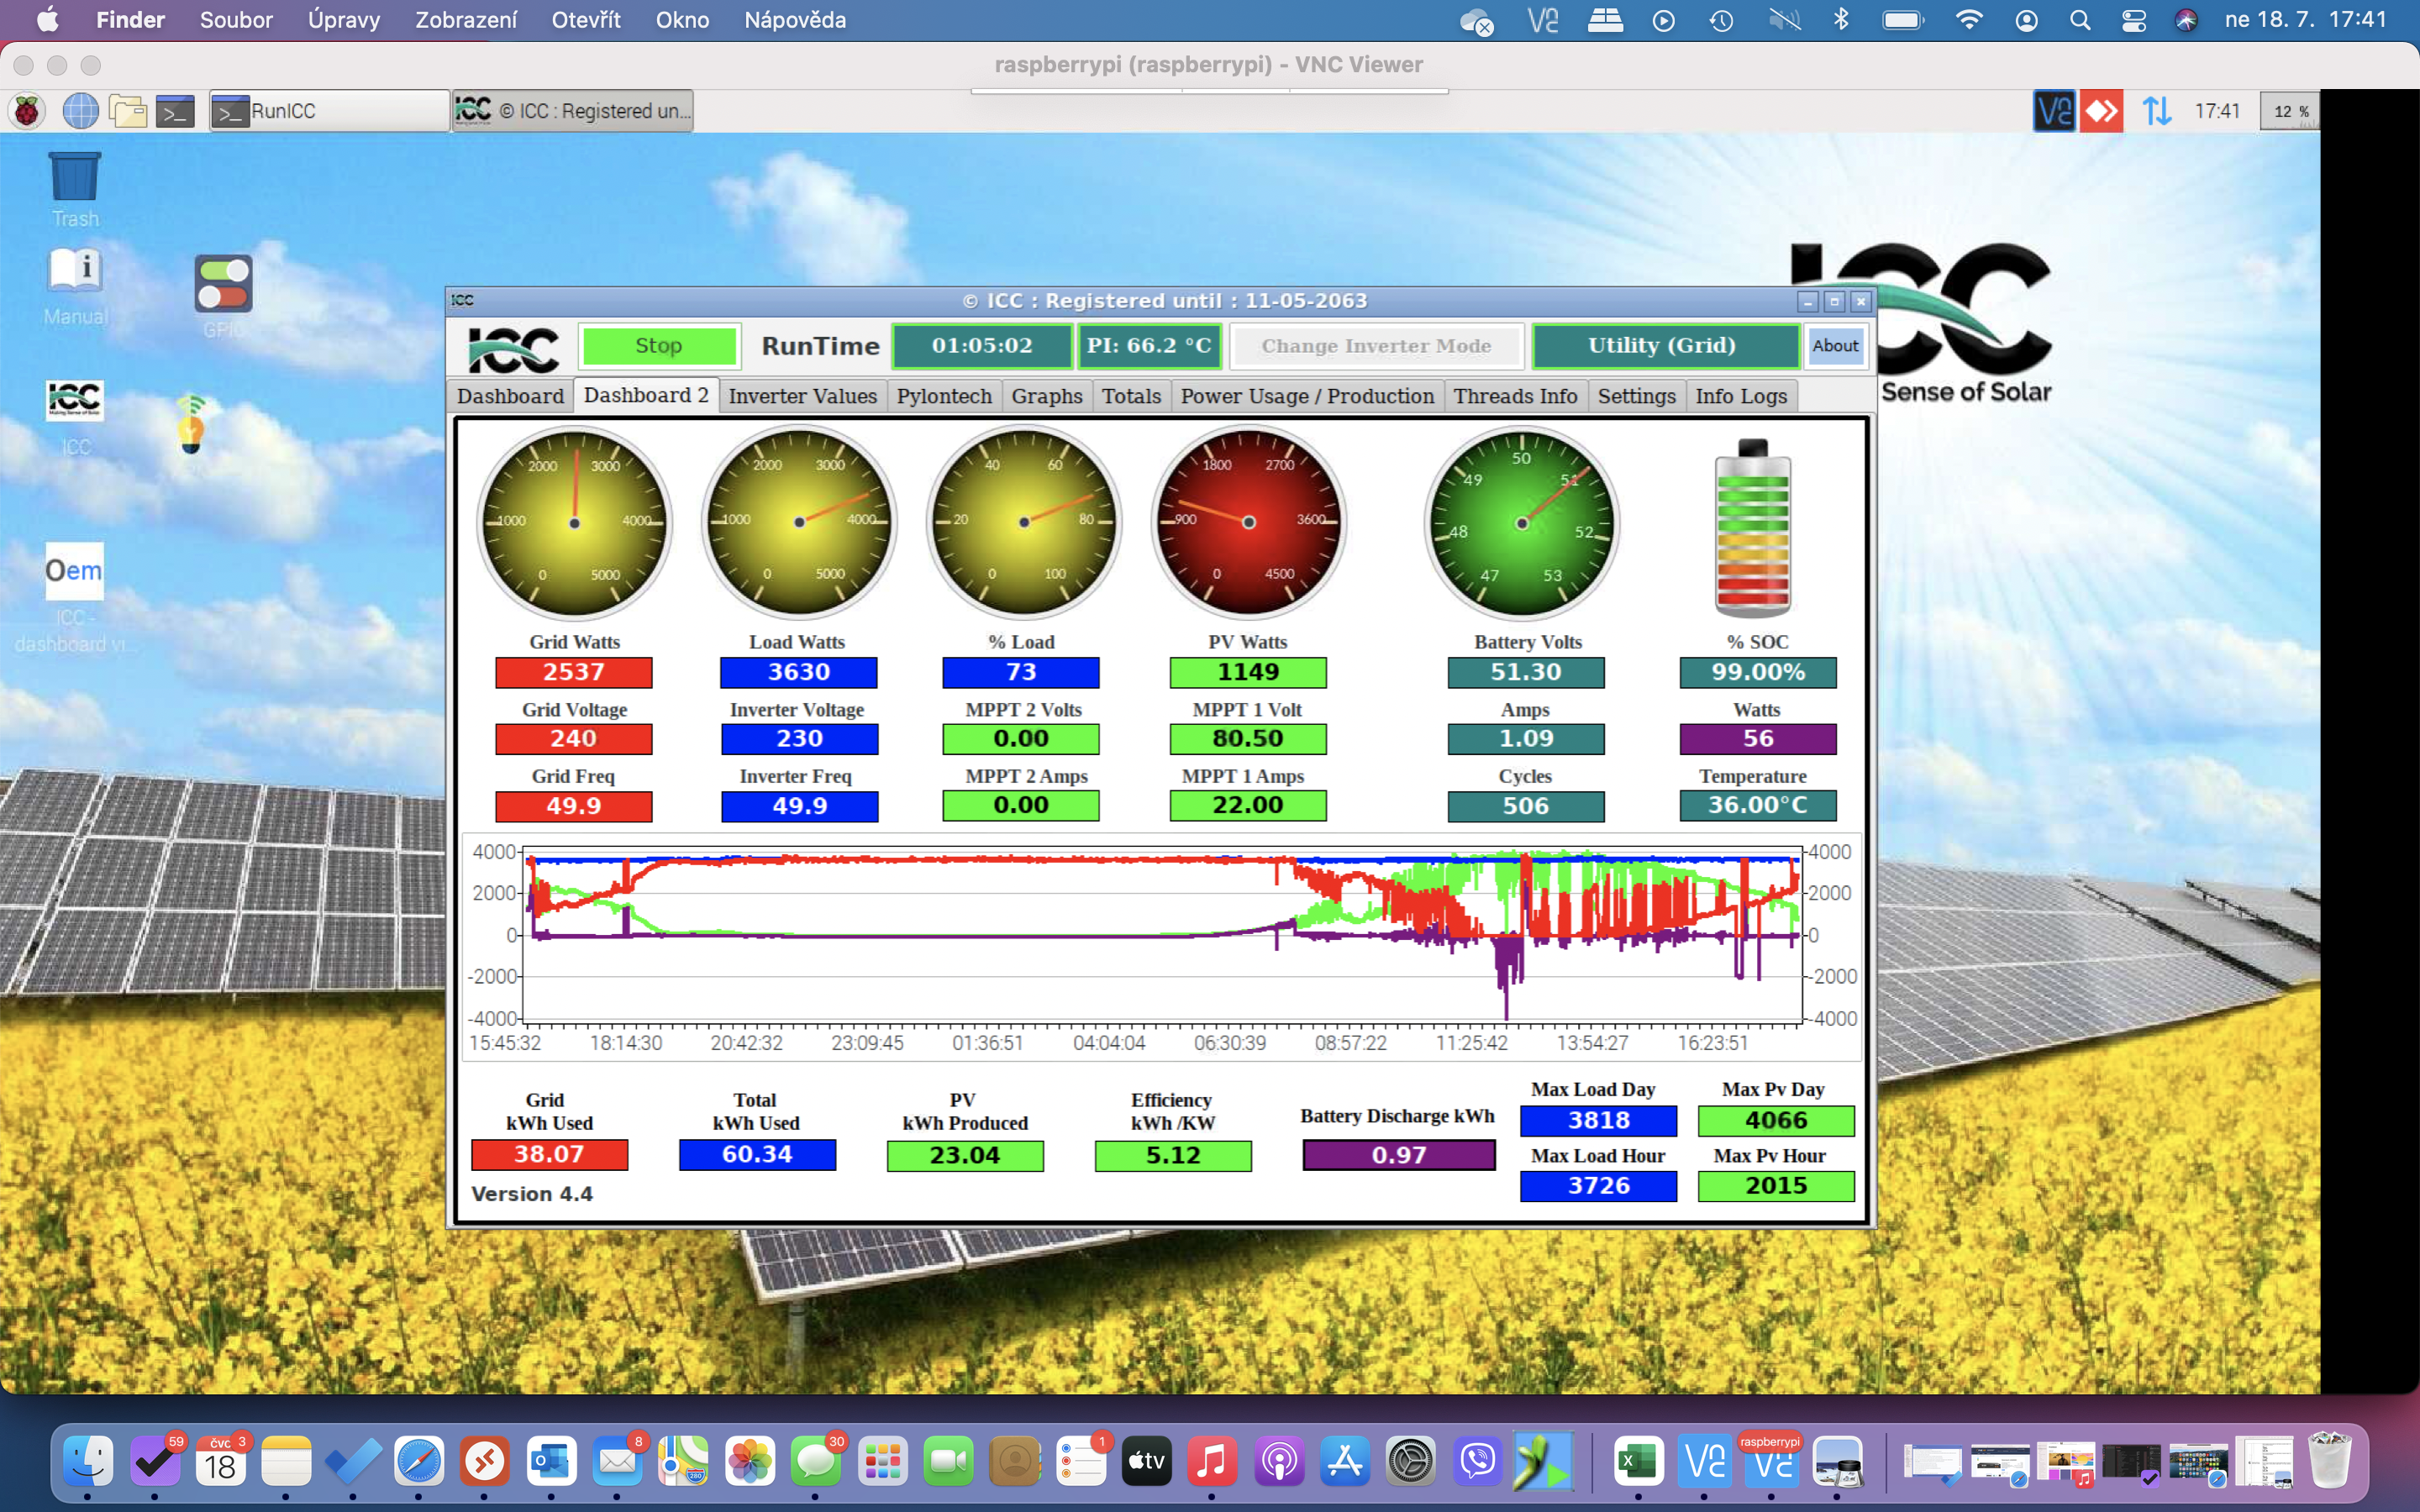Launch the terminal from the Pi taskbar
The height and width of the screenshot is (1512, 2420).
[175, 111]
